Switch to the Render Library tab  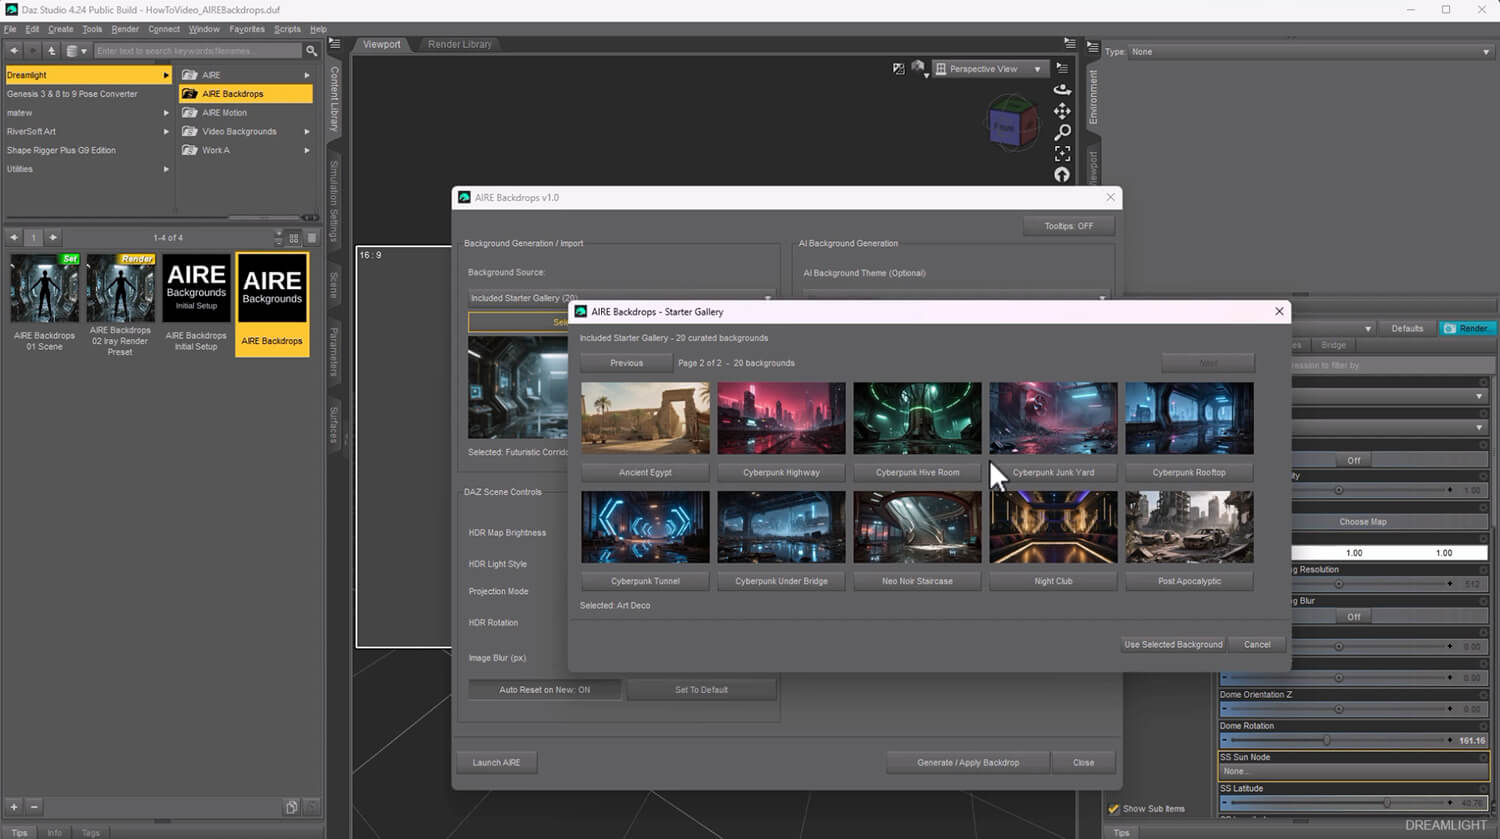(460, 44)
